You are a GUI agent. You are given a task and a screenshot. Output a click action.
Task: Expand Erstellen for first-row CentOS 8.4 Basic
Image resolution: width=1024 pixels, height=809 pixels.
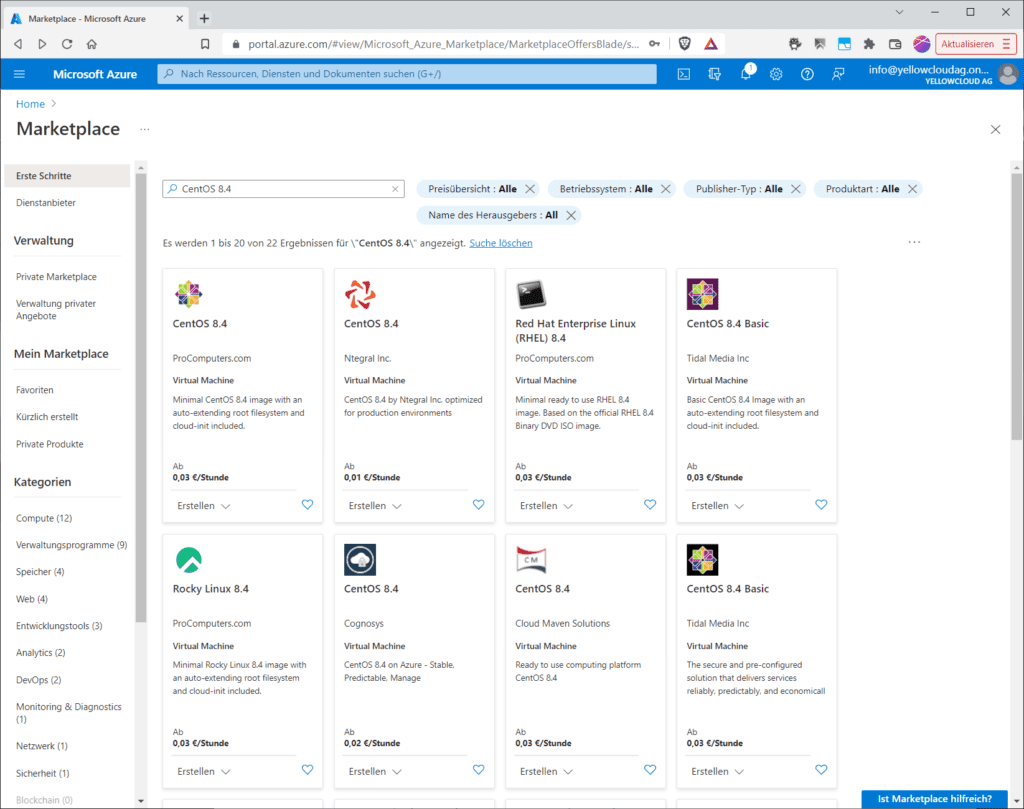pos(717,506)
